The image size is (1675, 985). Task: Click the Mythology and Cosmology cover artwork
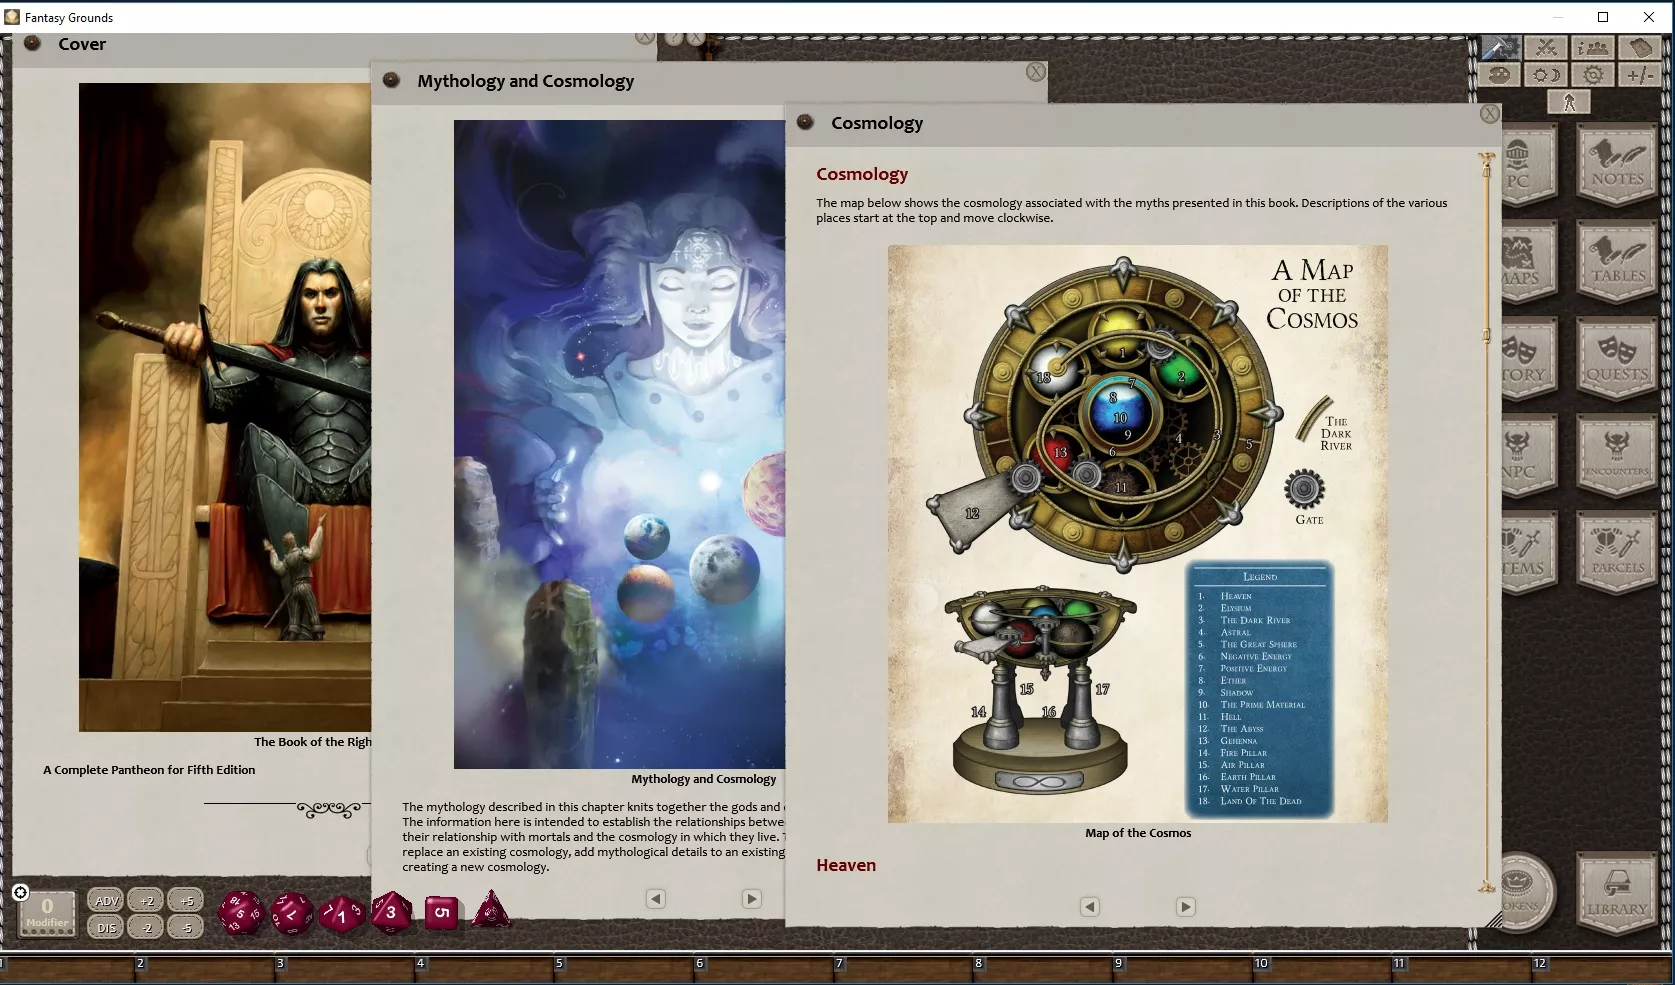point(620,444)
